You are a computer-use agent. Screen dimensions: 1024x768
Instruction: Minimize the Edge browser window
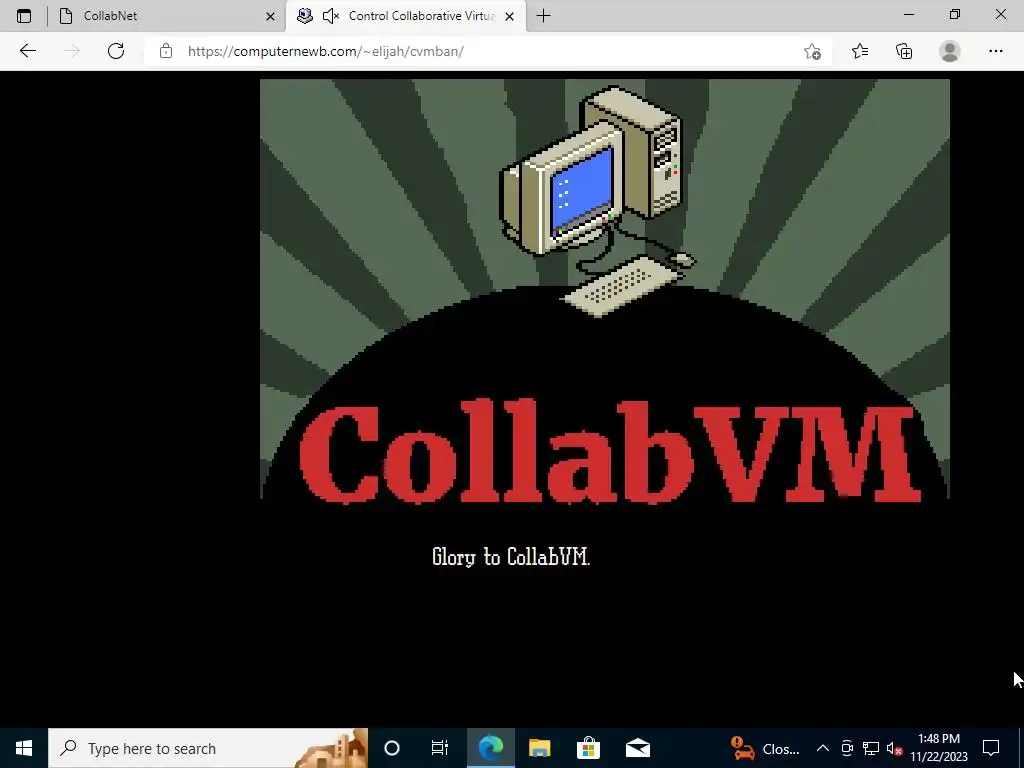(x=909, y=14)
